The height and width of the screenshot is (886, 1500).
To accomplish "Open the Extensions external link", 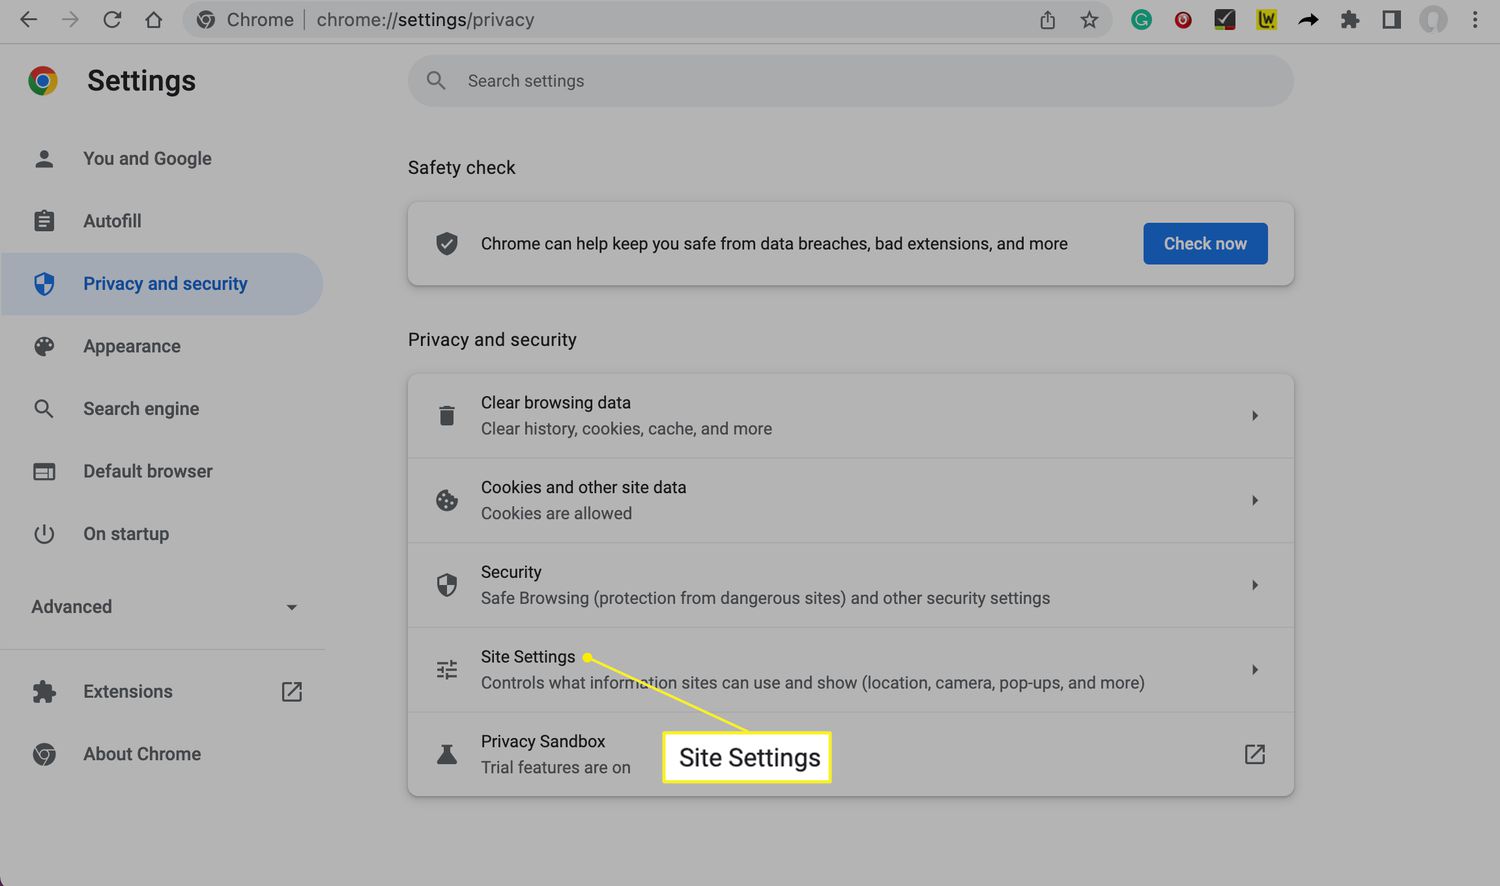I will click(291, 691).
